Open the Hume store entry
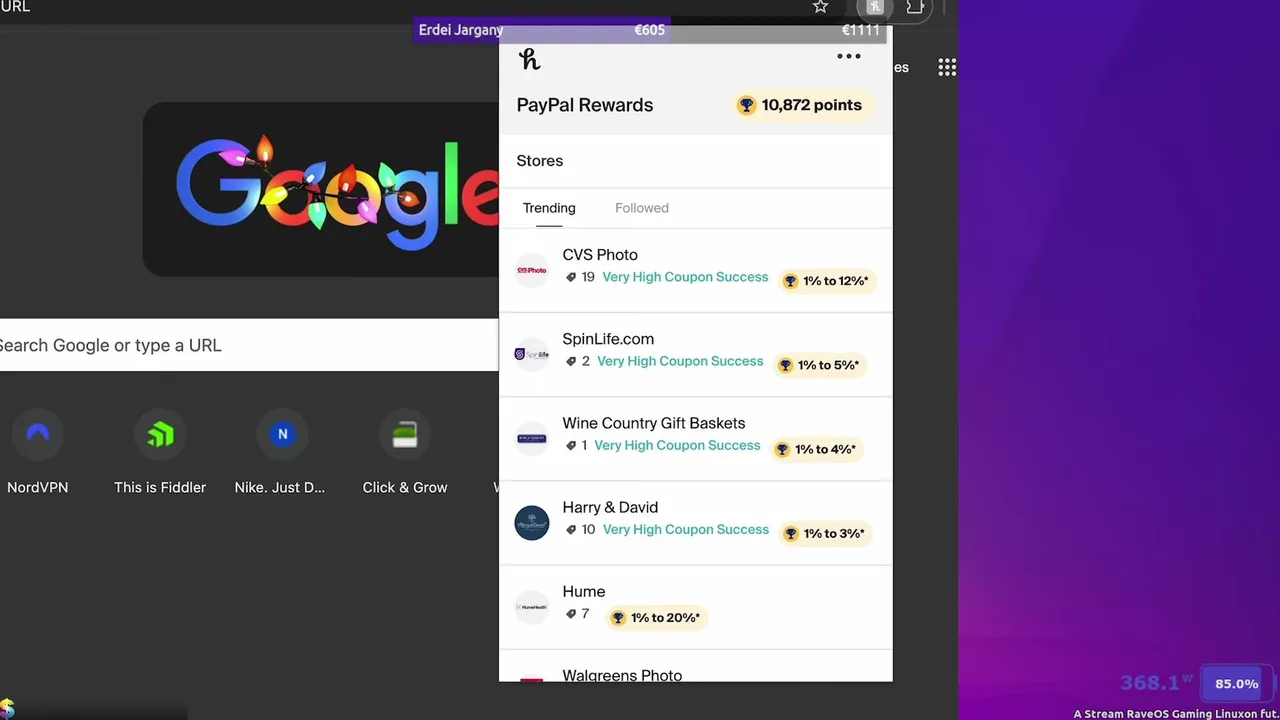Screen dimensions: 1280x720 click(x=696, y=606)
